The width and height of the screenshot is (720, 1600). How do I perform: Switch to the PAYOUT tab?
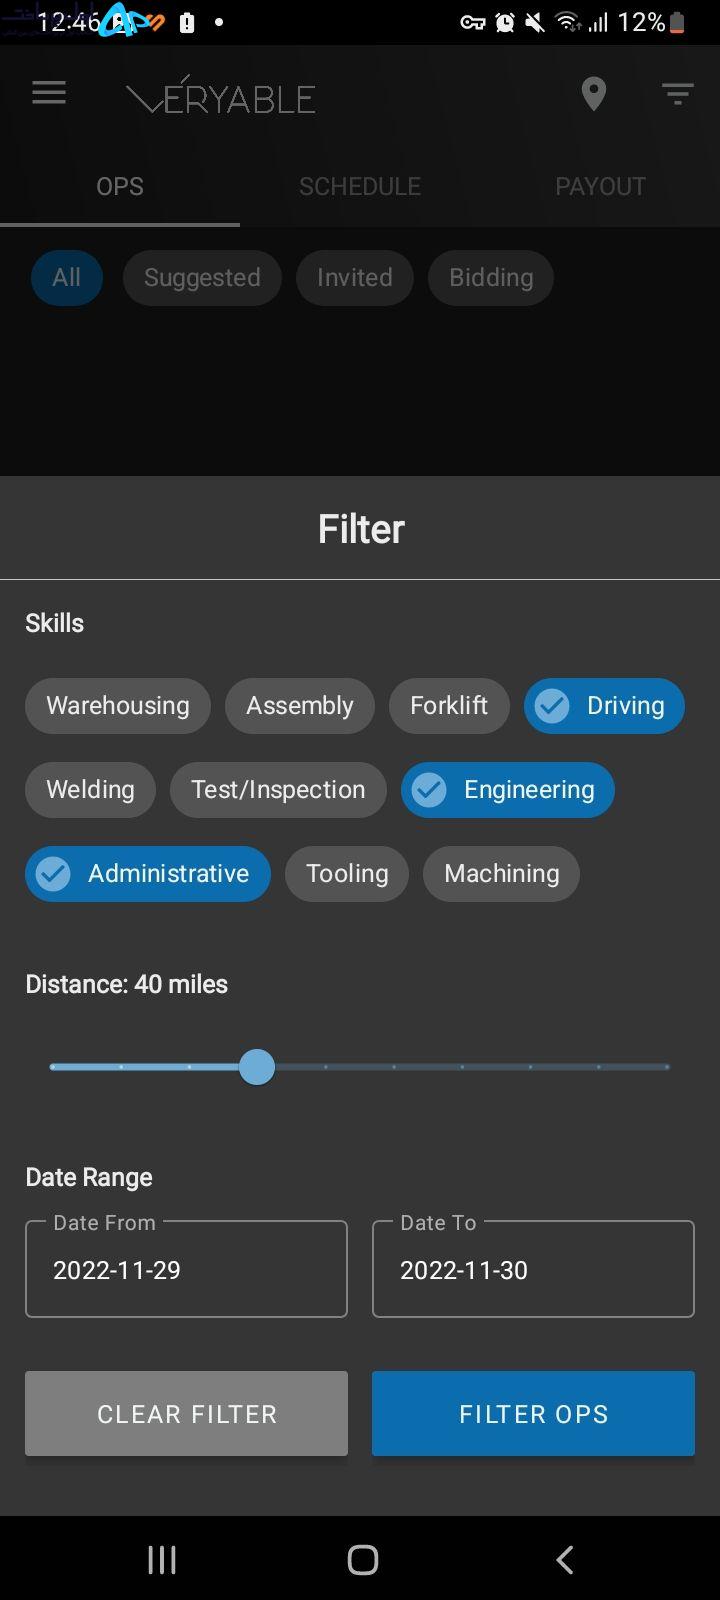600,186
